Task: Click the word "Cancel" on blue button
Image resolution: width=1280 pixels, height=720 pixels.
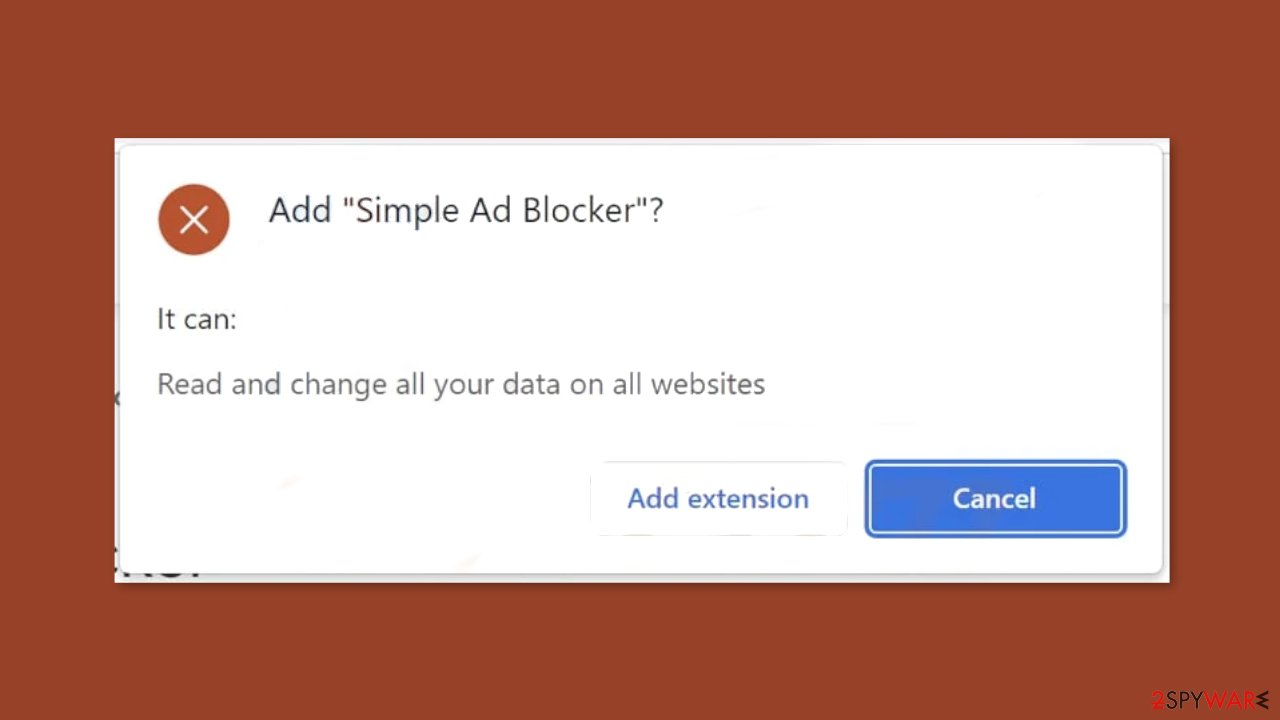Action: tap(994, 498)
